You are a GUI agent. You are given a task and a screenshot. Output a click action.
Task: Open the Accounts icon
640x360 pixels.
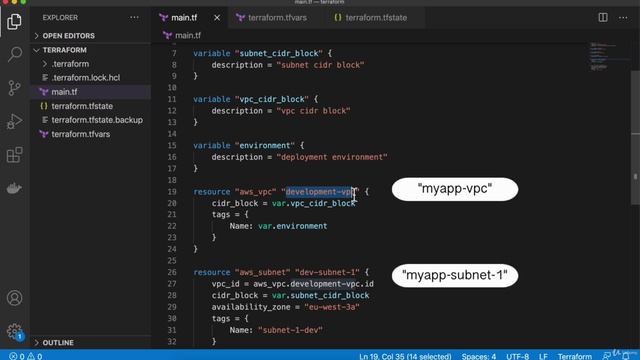coord(14,298)
